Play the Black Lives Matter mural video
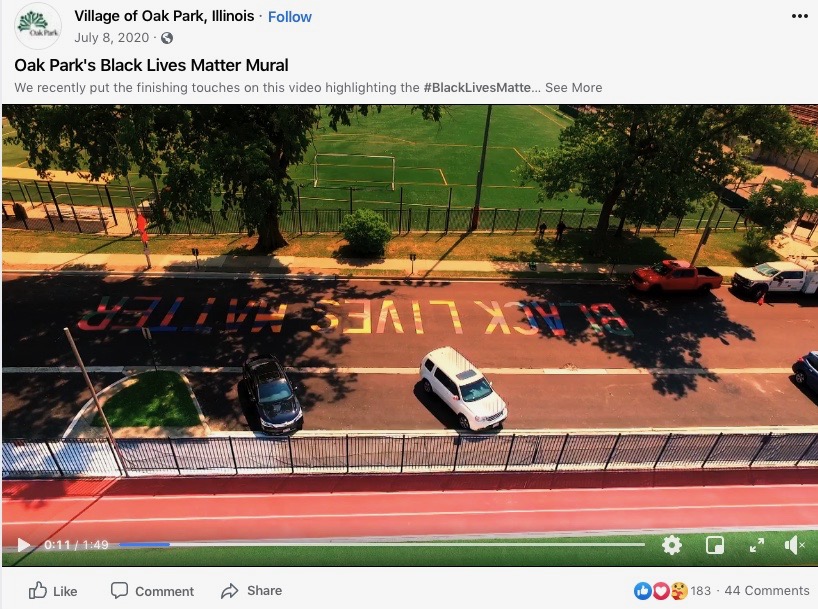Viewport: 818px width, 609px height. [x=23, y=545]
